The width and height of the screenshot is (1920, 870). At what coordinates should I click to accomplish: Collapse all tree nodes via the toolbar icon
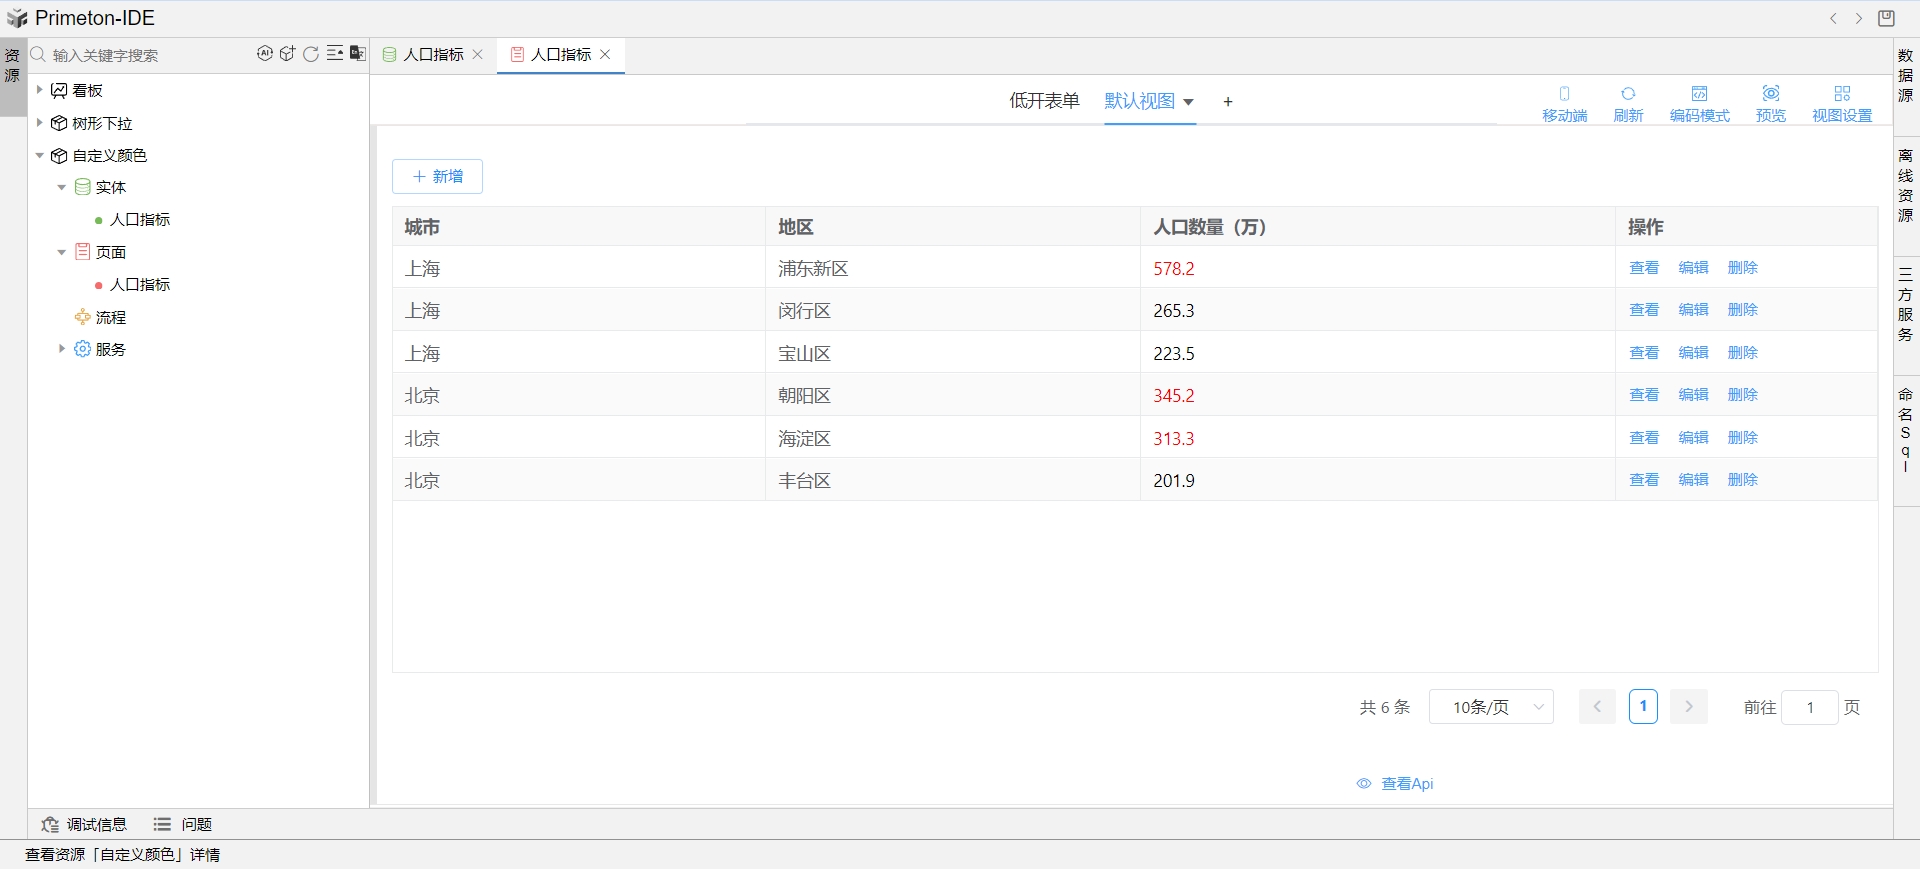click(334, 54)
